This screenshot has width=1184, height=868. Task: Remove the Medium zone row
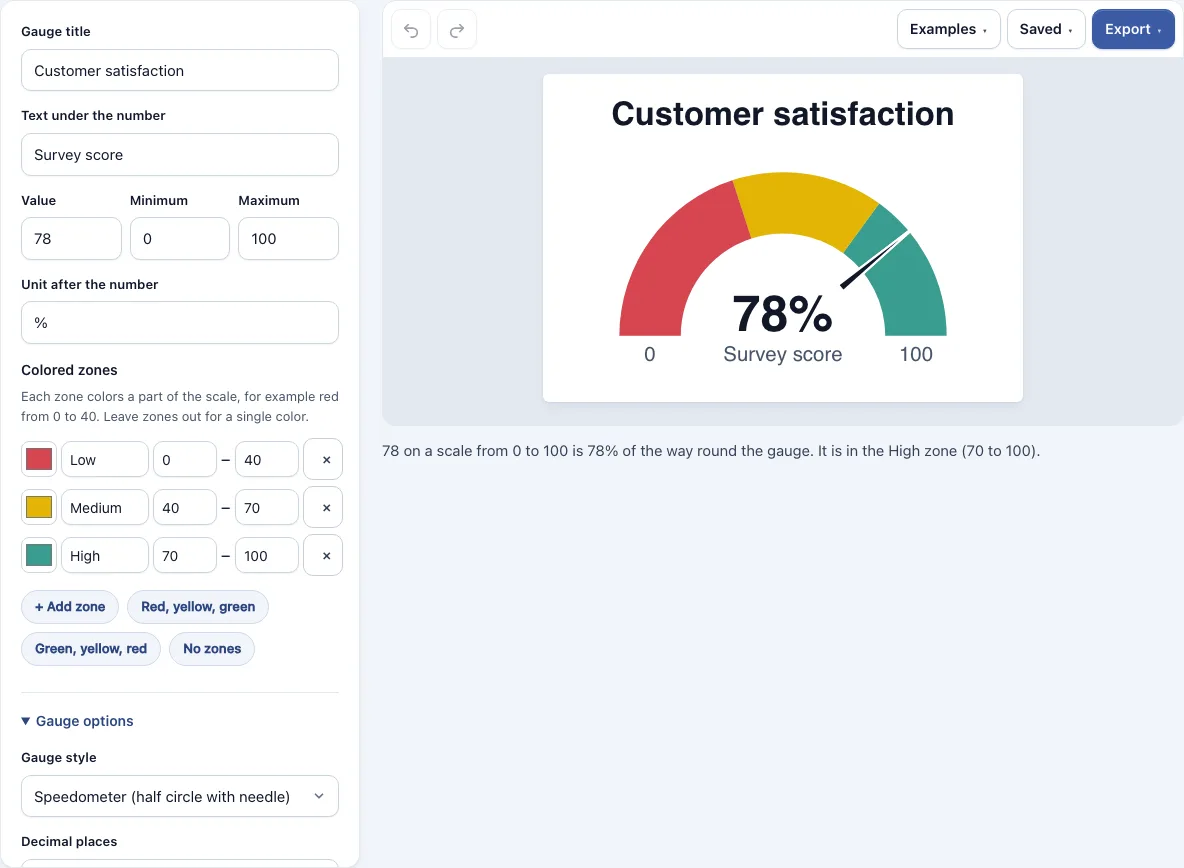pyautogui.click(x=323, y=508)
